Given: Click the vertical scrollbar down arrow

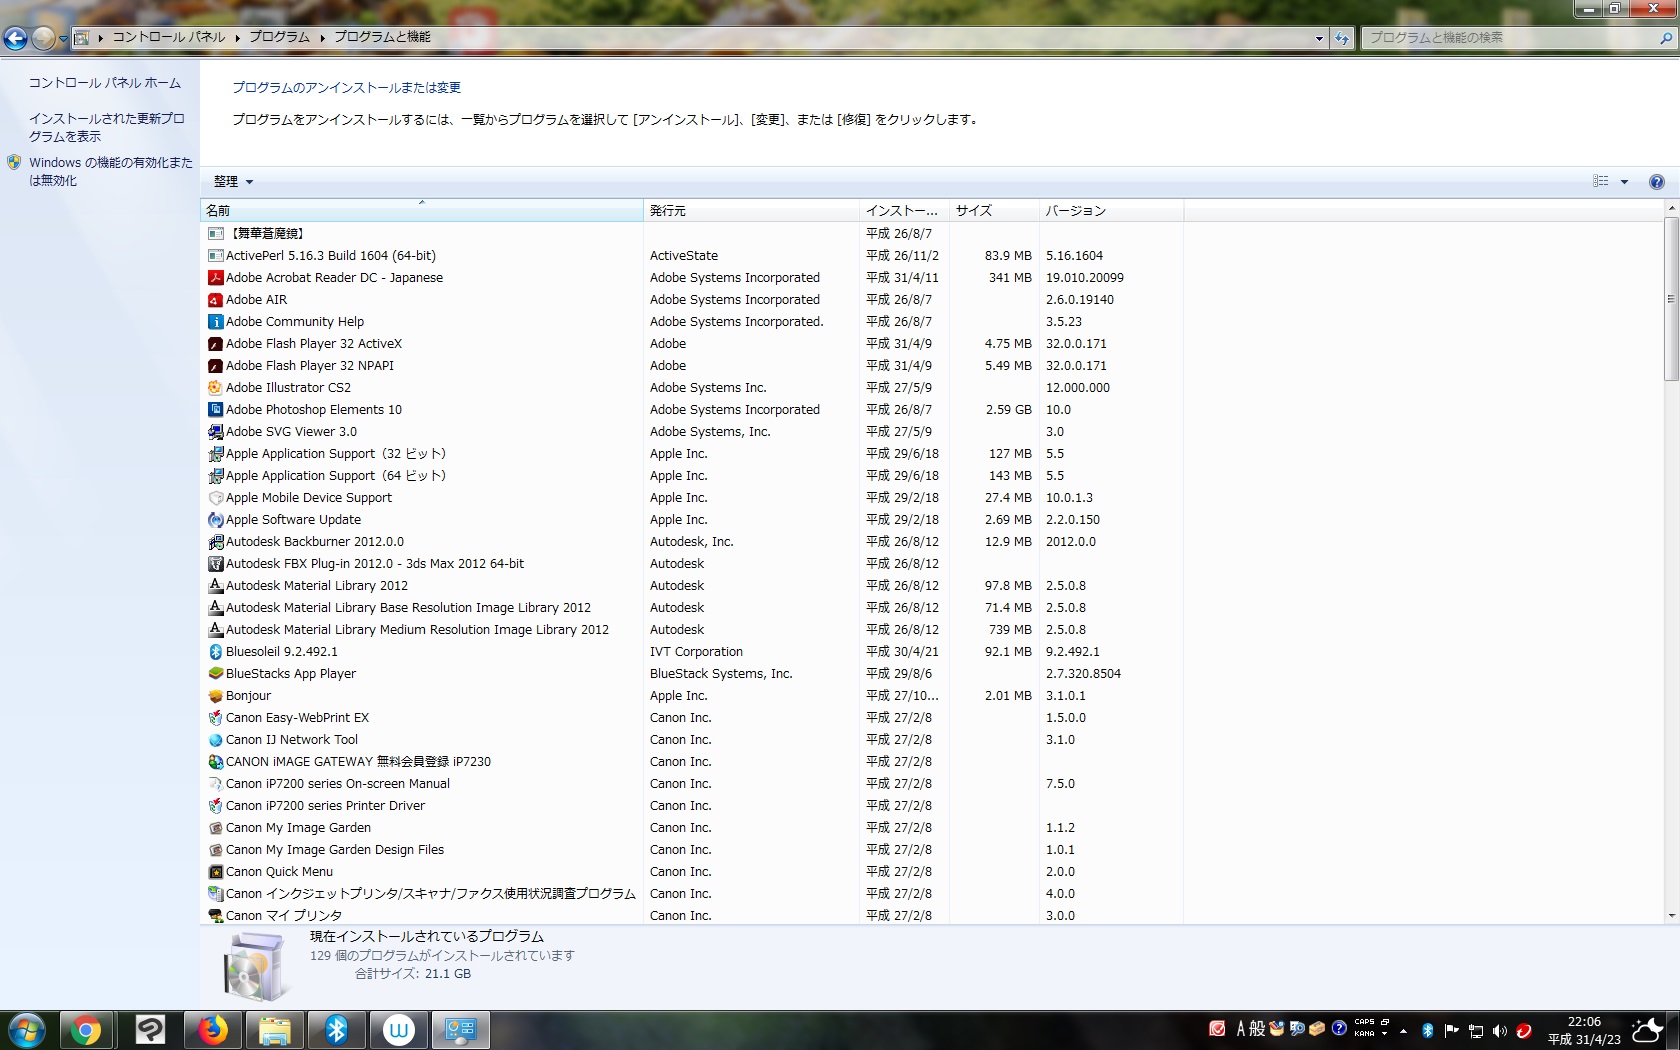Looking at the screenshot, I should pos(1671,916).
